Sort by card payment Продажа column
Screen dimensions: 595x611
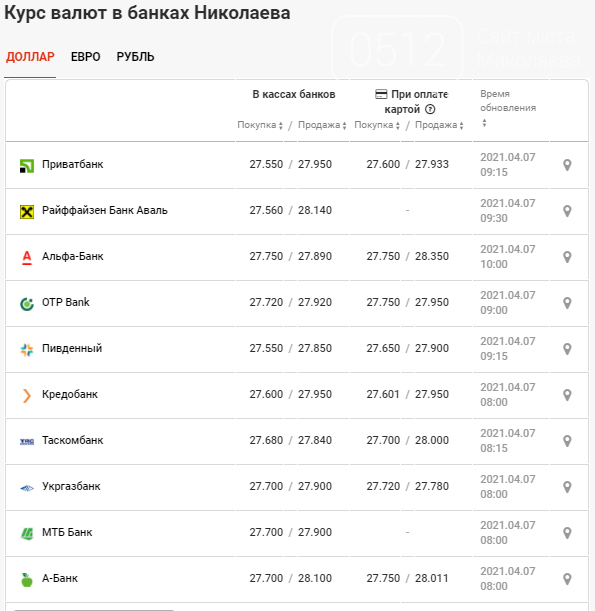click(439, 125)
